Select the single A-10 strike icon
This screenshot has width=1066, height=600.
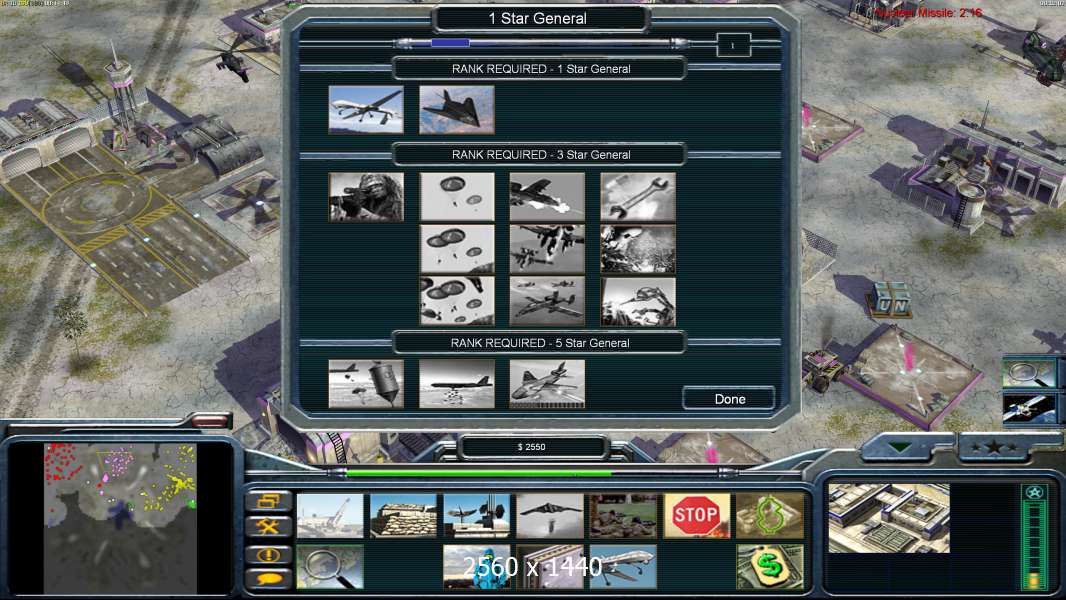(x=547, y=197)
